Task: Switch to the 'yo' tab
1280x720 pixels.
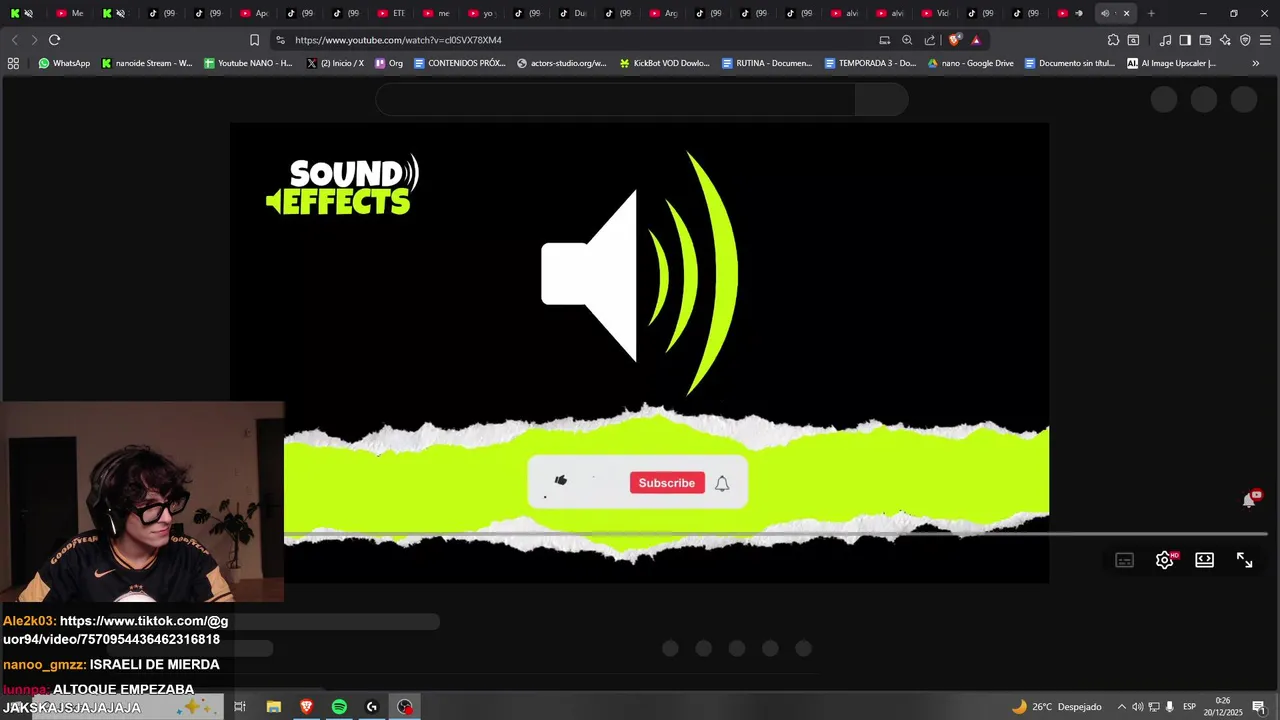Action: click(x=482, y=13)
